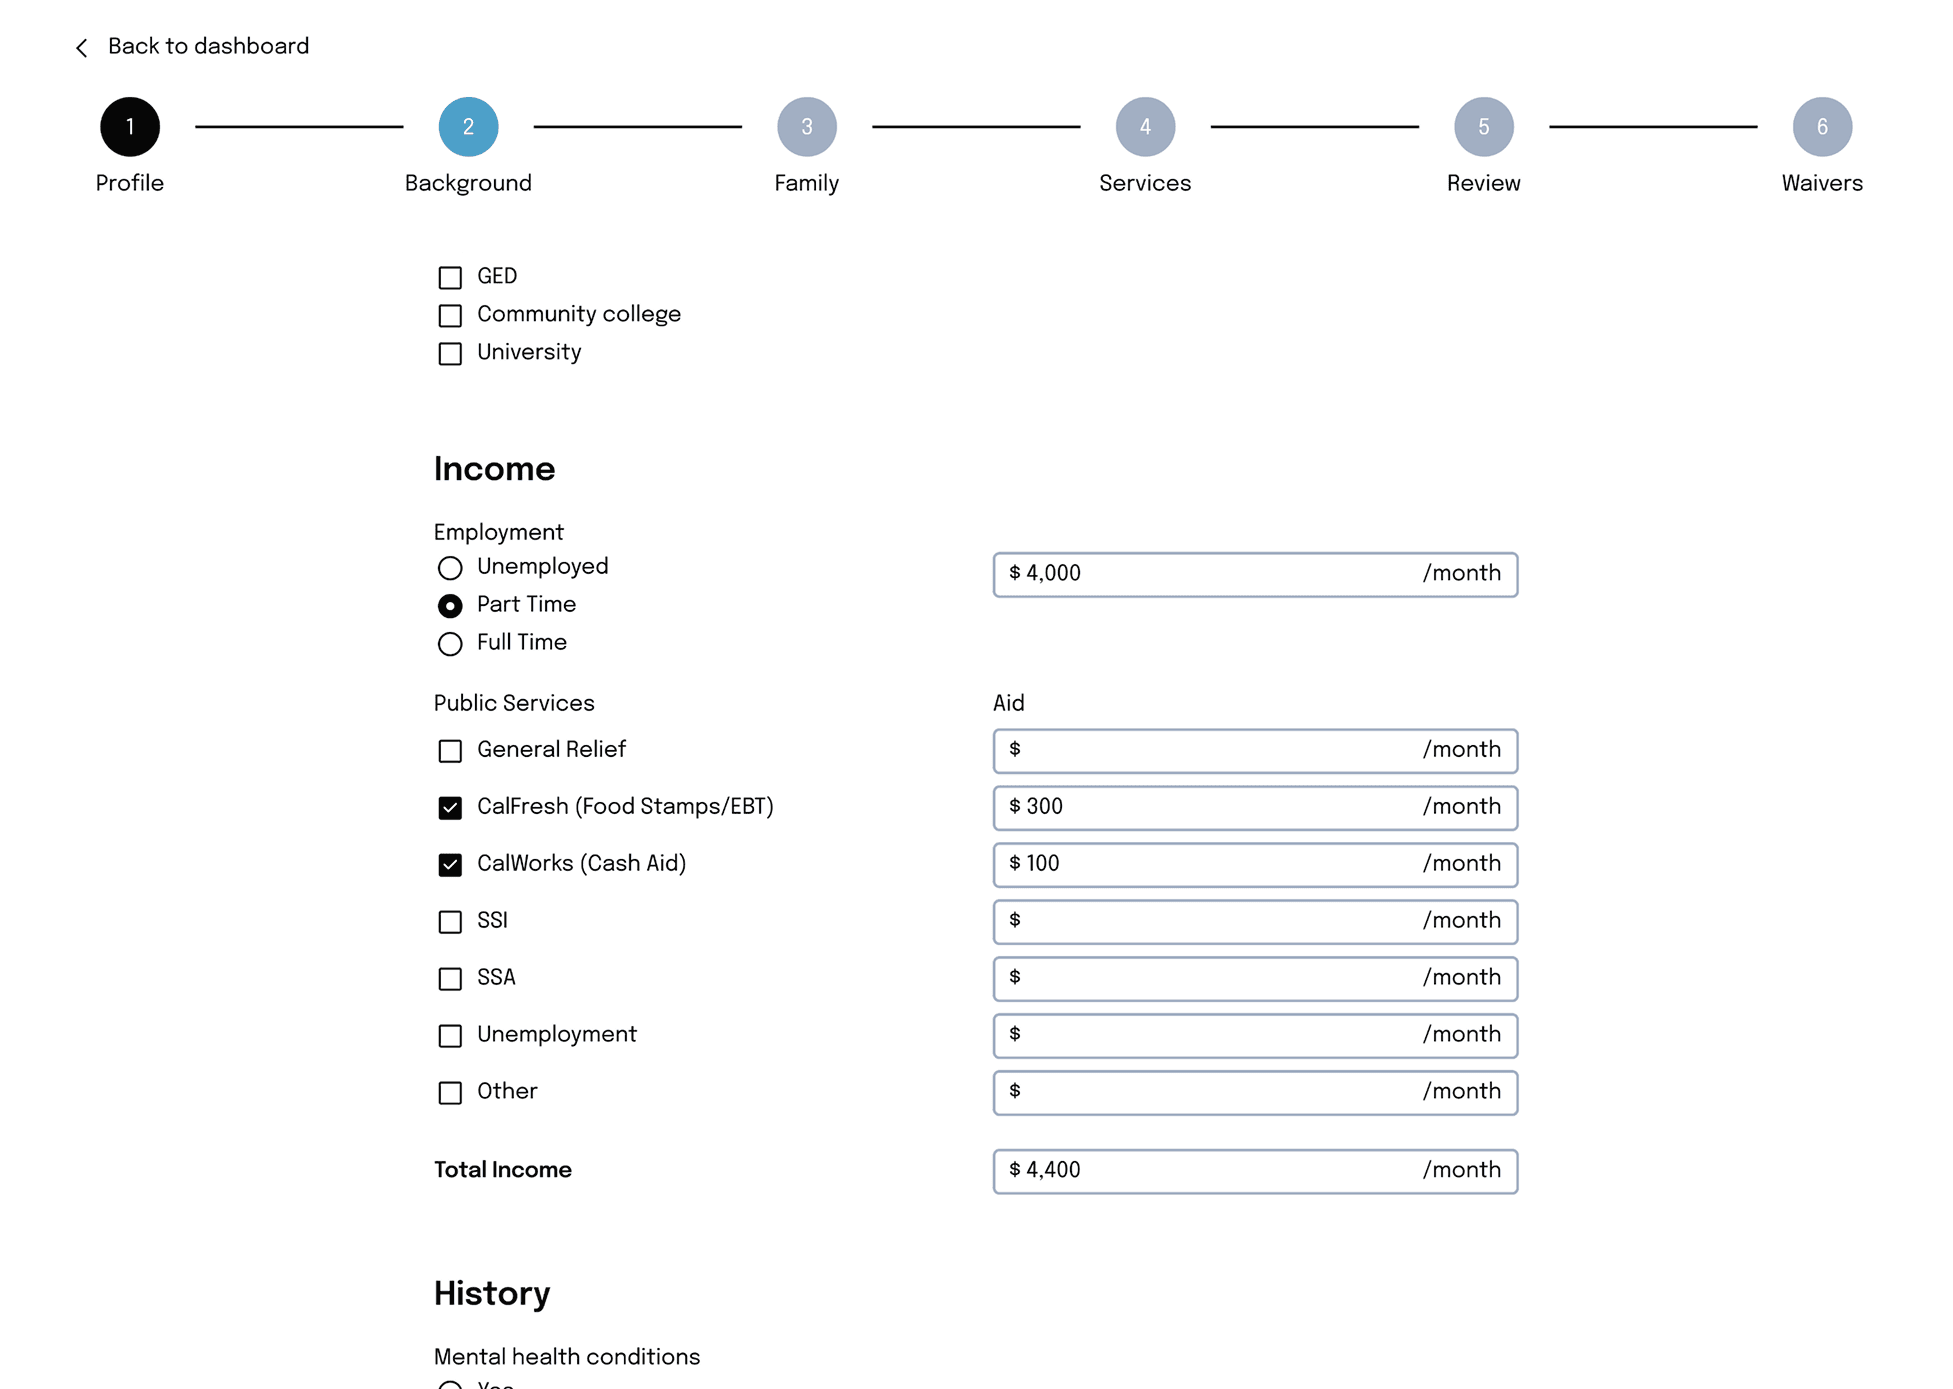Screen dimensions: 1953x1389
Task: Navigate to step 5 Review circle
Action: [x=1483, y=127]
